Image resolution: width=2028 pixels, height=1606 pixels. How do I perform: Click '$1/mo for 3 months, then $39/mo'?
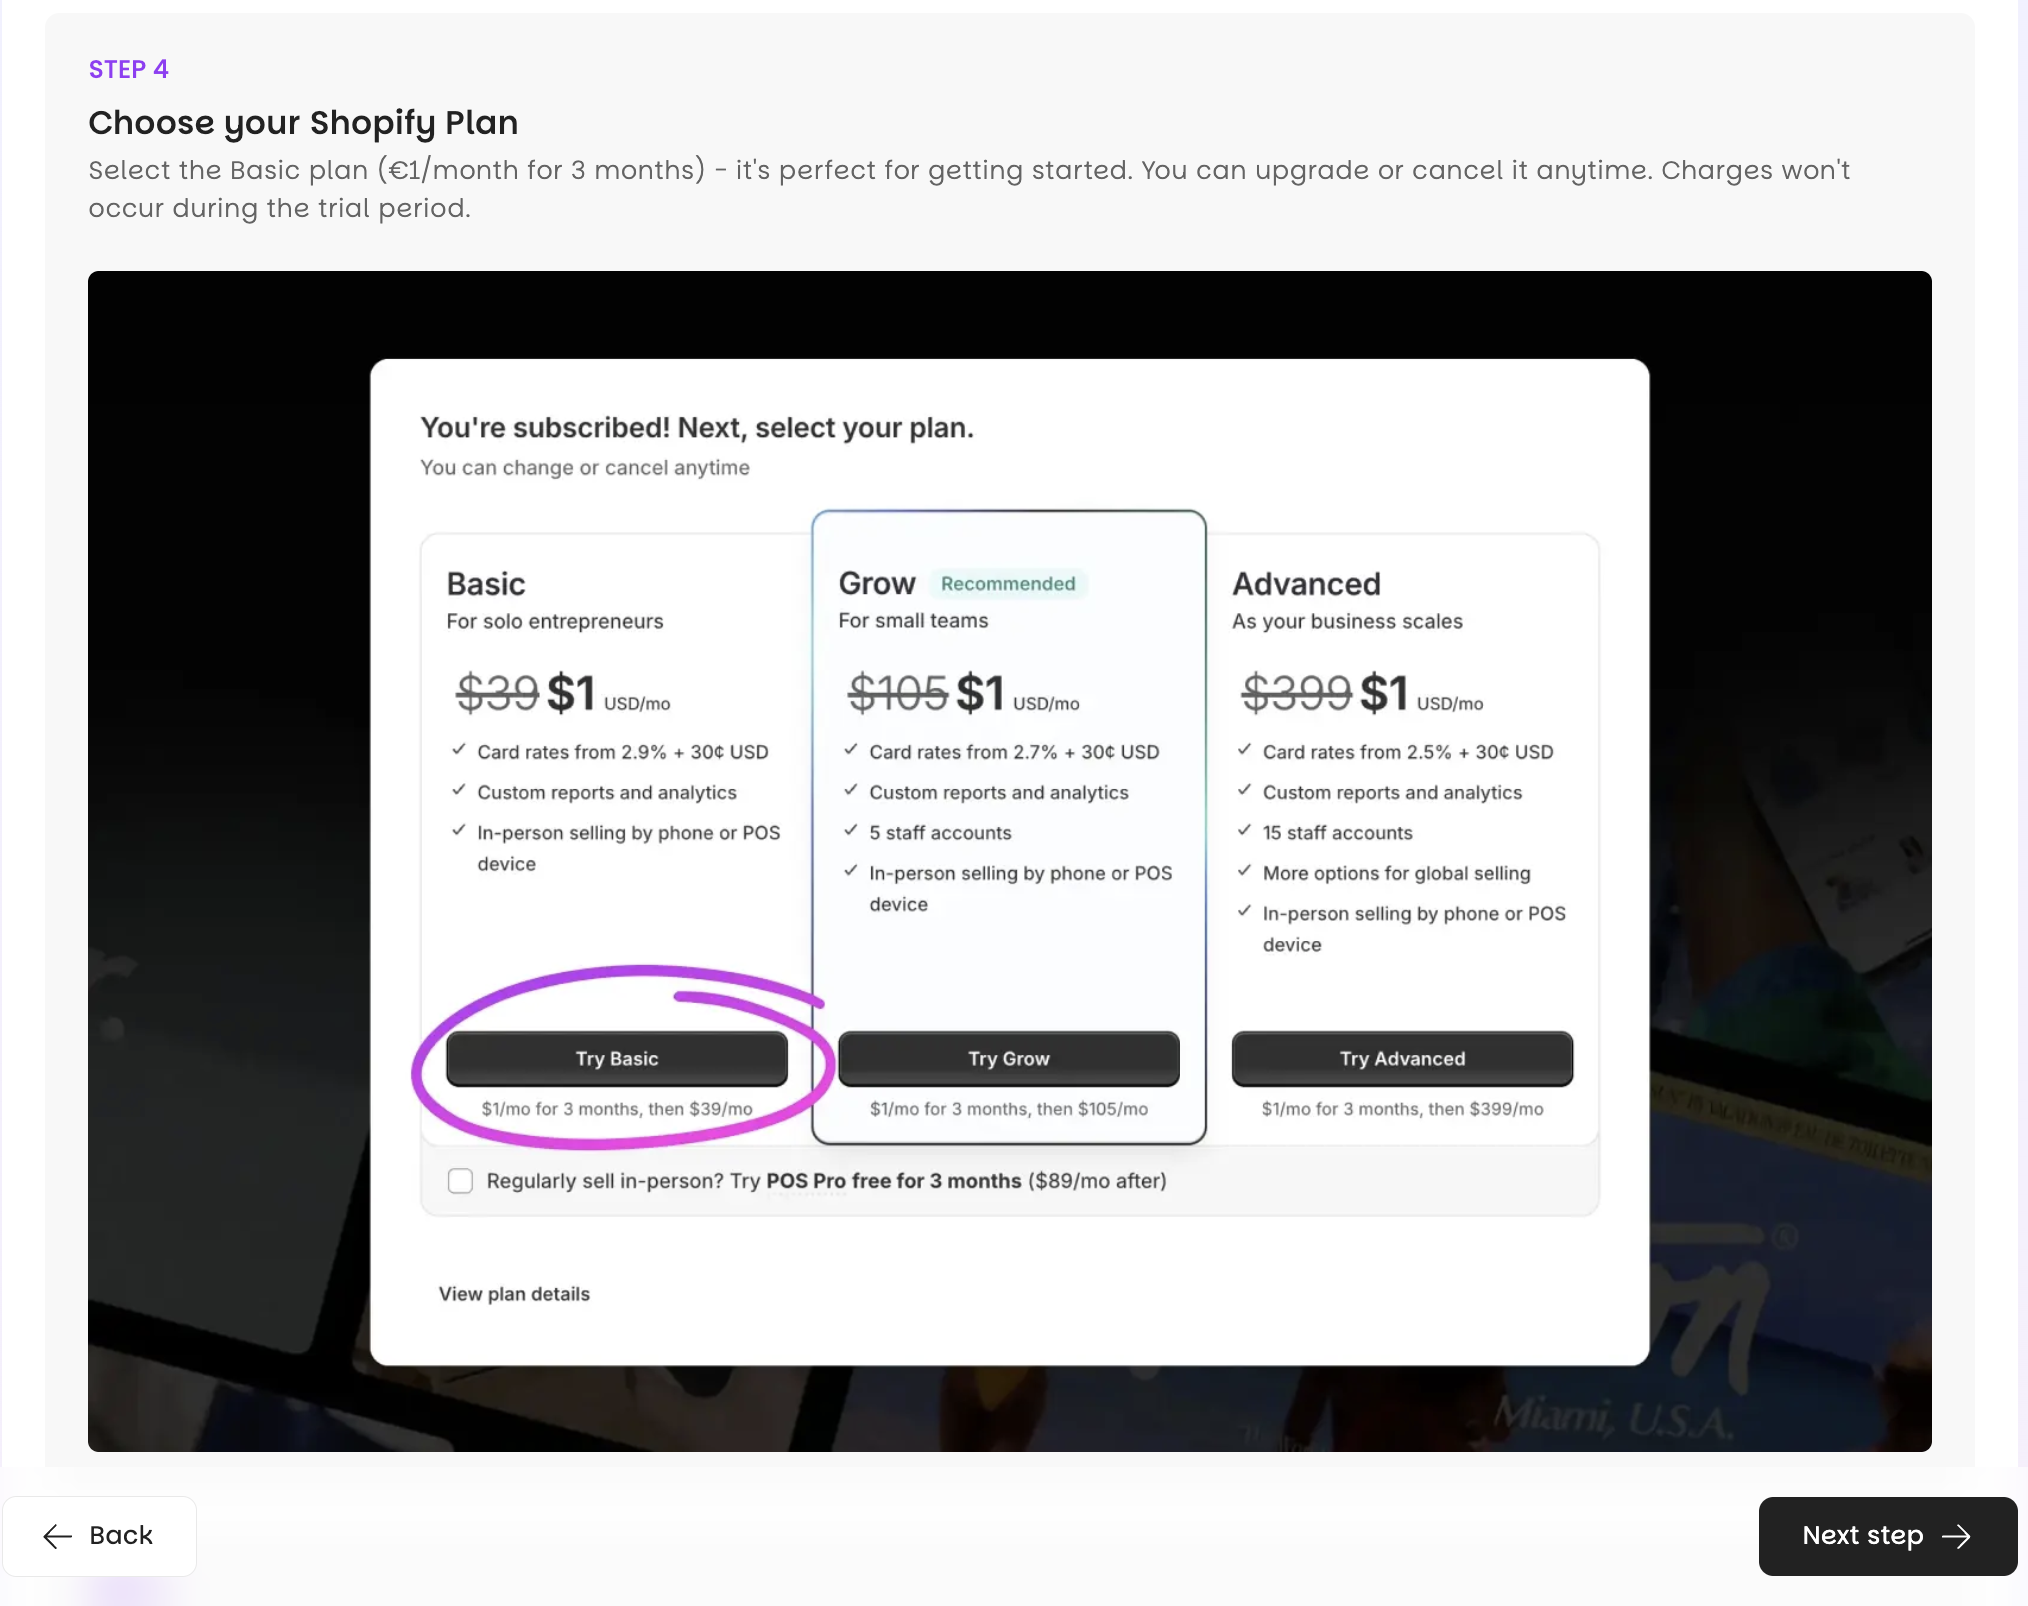[x=617, y=1109]
